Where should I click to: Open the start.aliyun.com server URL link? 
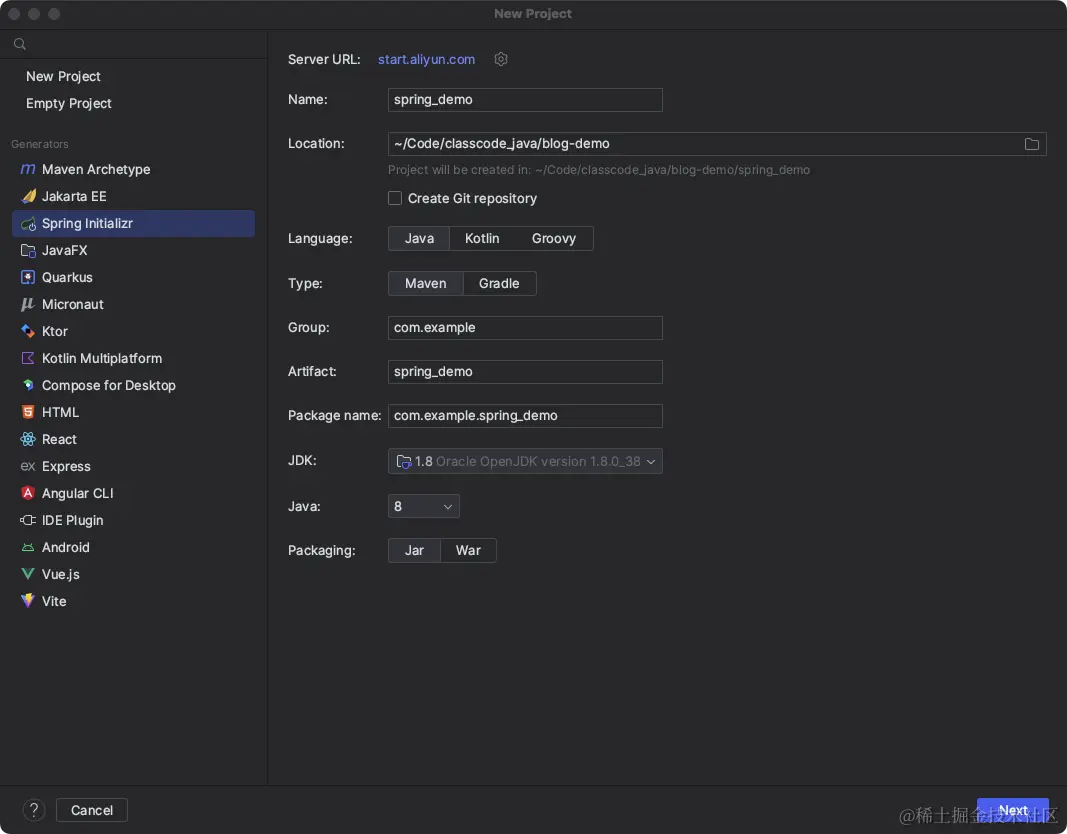tap(427, 59)
